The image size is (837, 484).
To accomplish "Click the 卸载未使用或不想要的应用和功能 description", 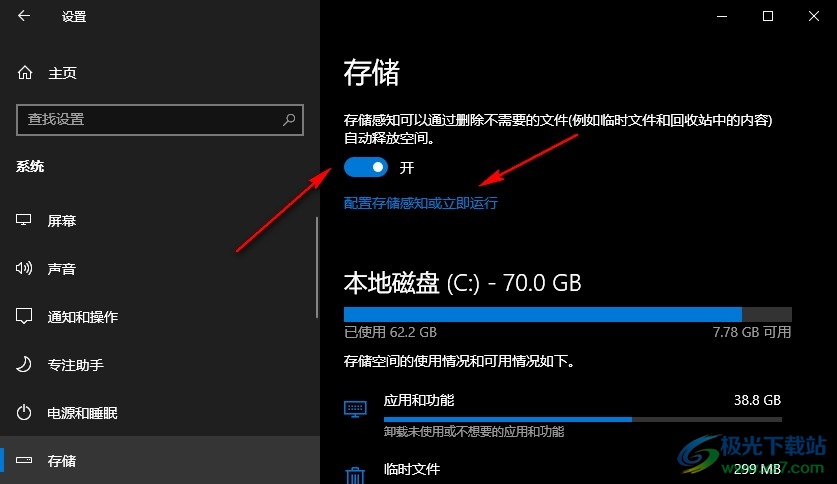I will click(x=473, y=431).
